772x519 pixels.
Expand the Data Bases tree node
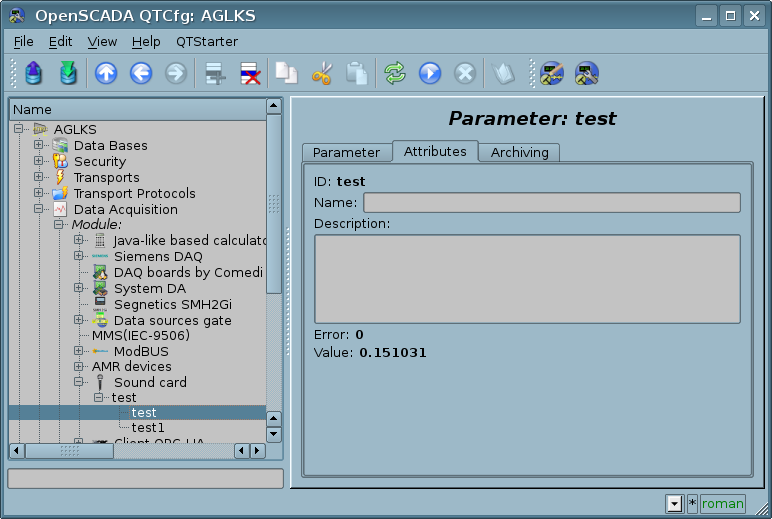point(39,145)
